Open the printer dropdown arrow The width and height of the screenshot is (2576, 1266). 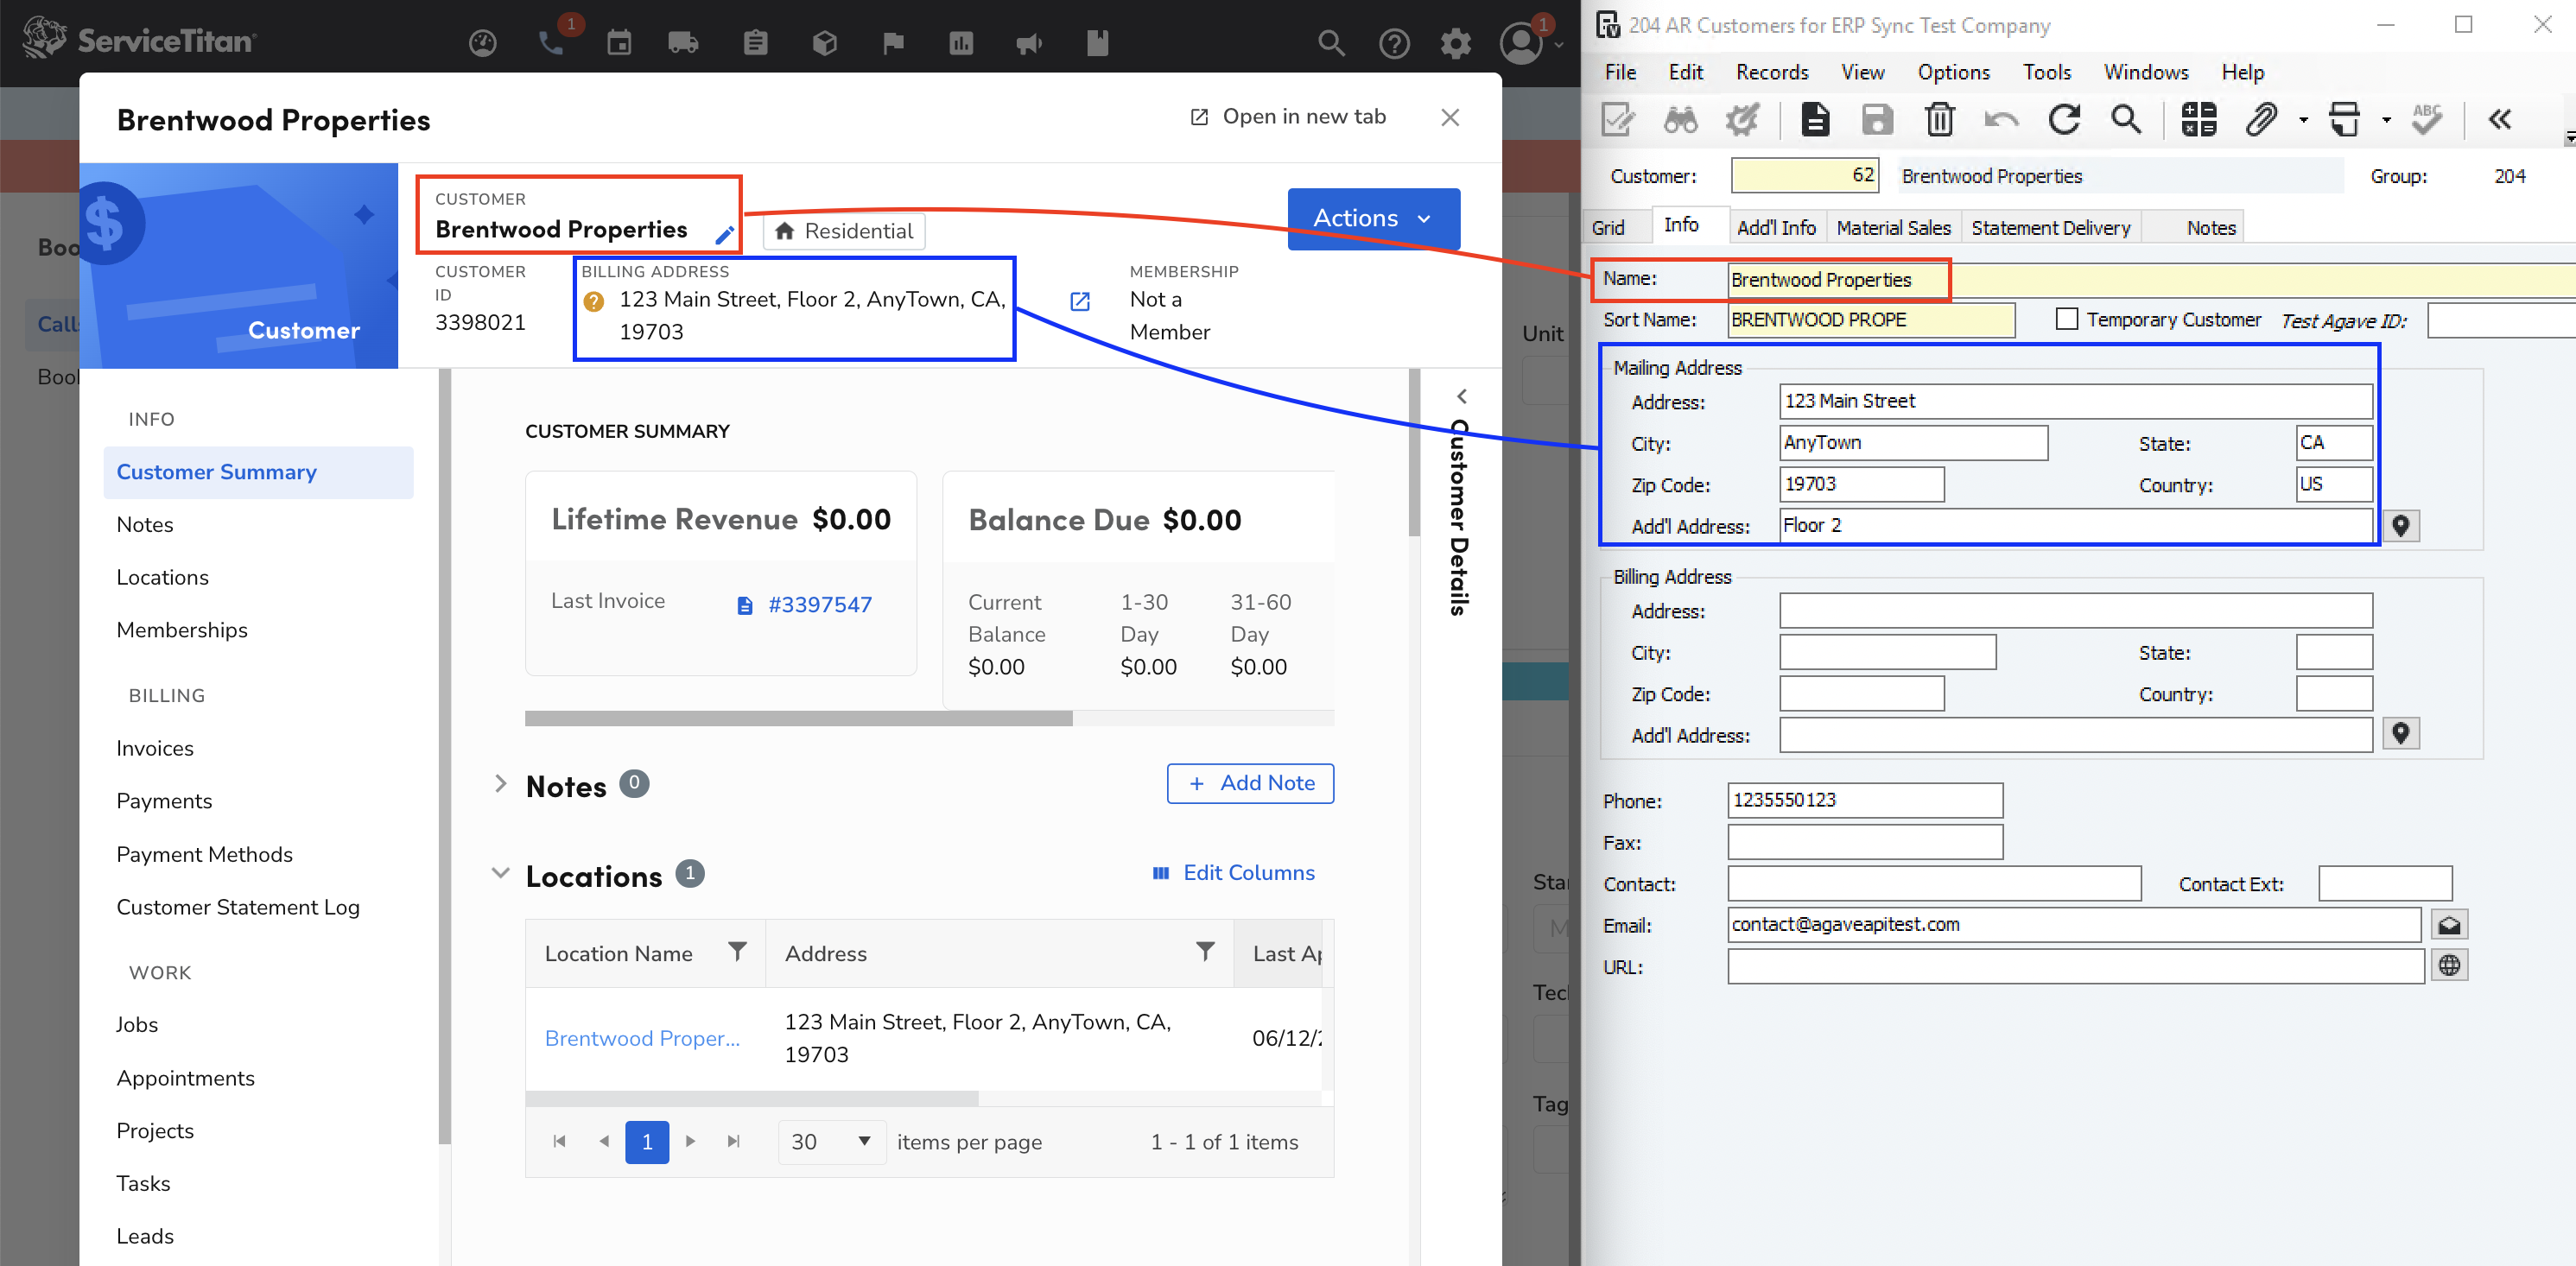[x=2387, y=121]
